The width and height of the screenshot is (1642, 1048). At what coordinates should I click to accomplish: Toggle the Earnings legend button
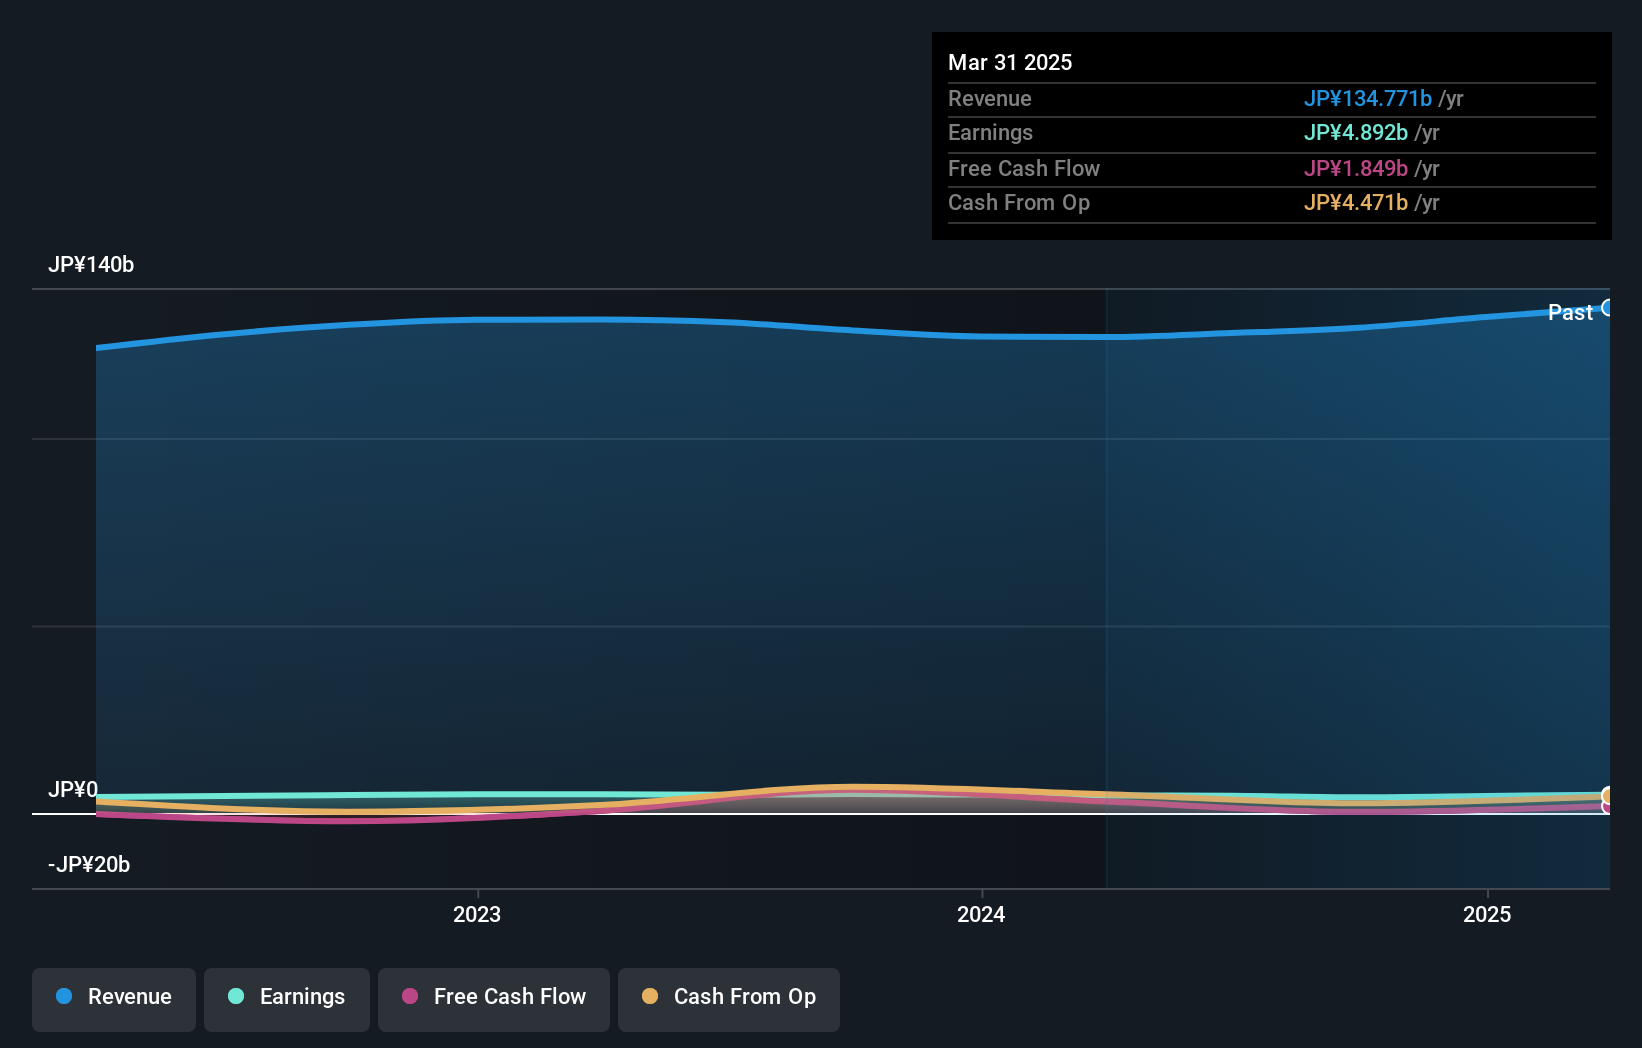coord(287,999)
